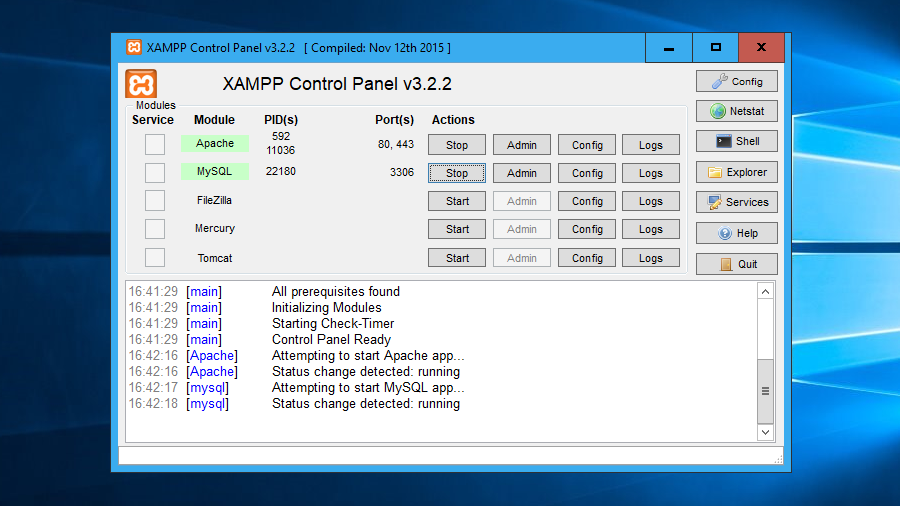Open the Apache Config menu

point(587,145)
